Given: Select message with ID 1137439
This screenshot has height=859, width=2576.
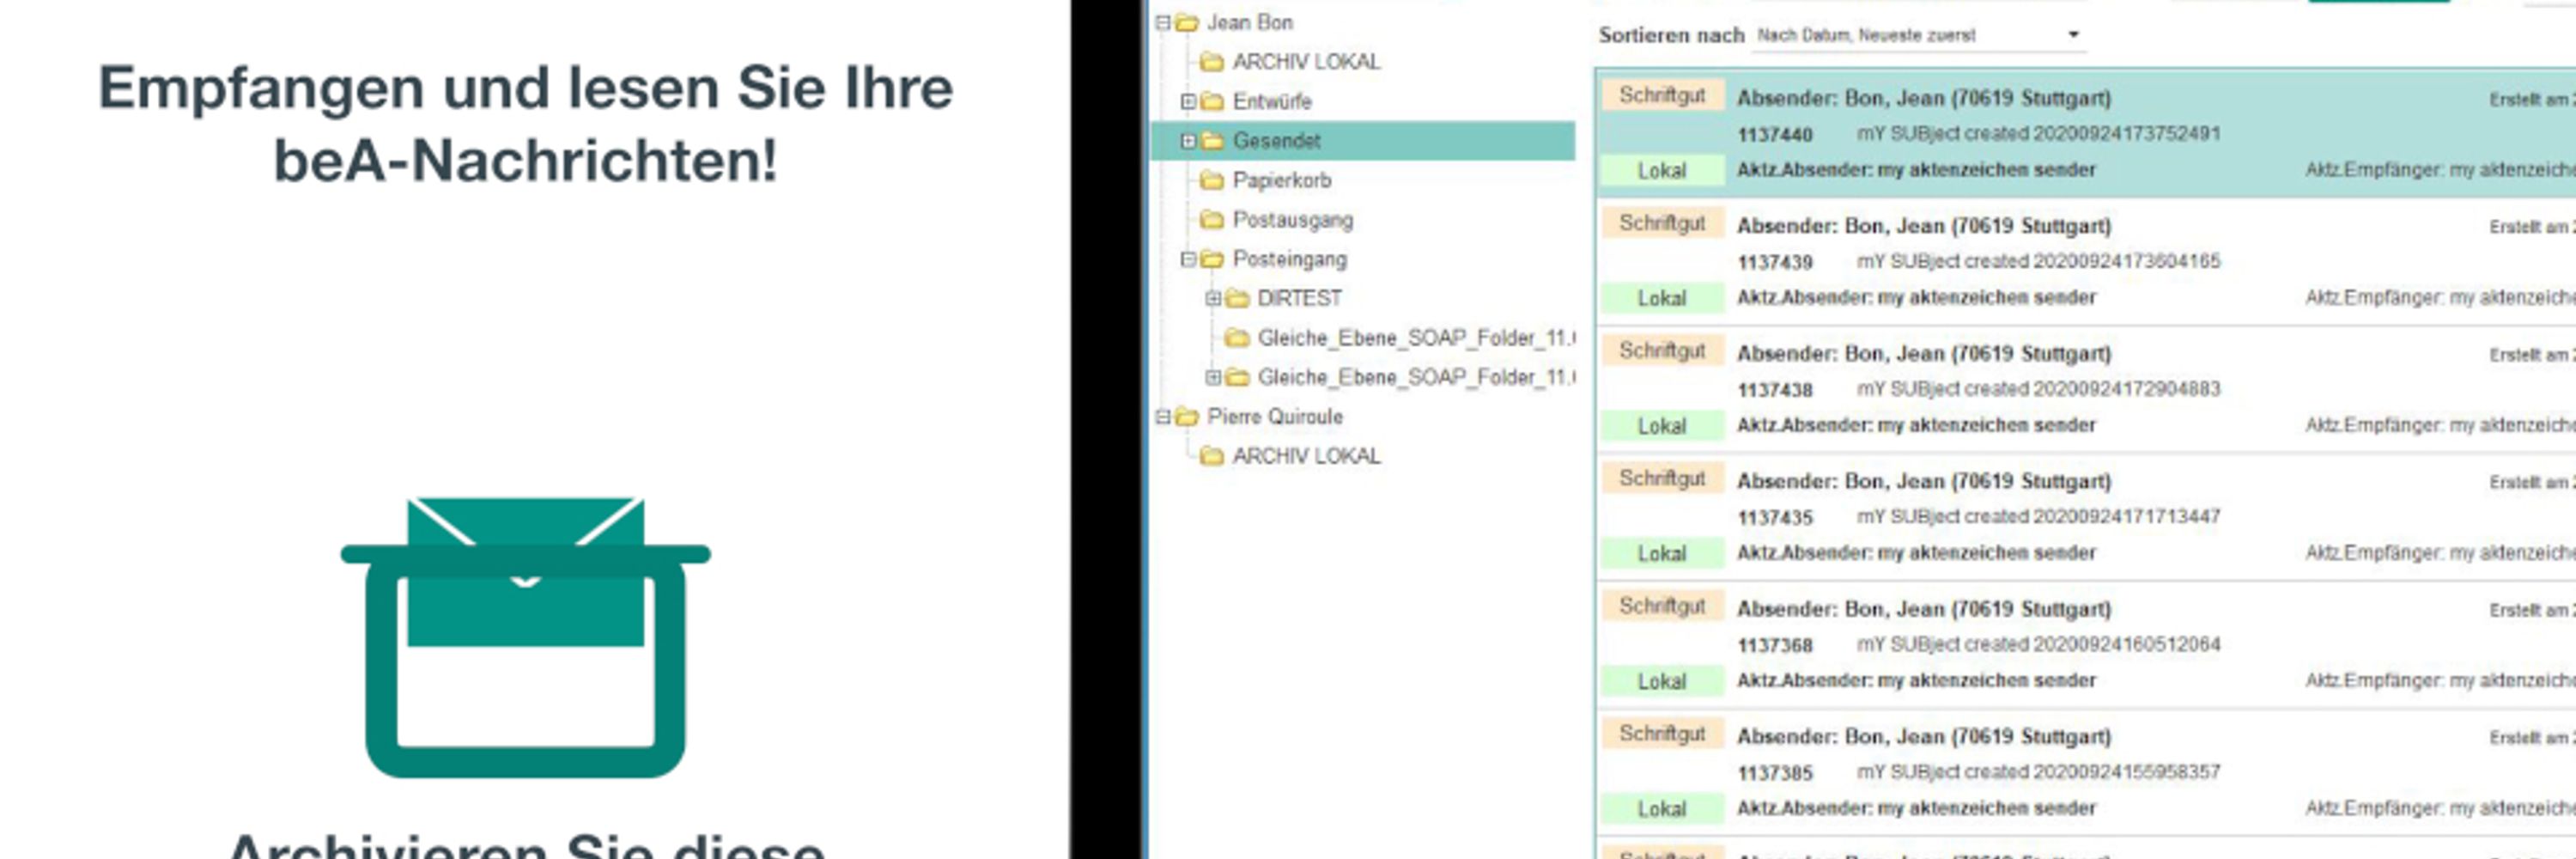Looking at the screenshot, I should click(2086, 262).
